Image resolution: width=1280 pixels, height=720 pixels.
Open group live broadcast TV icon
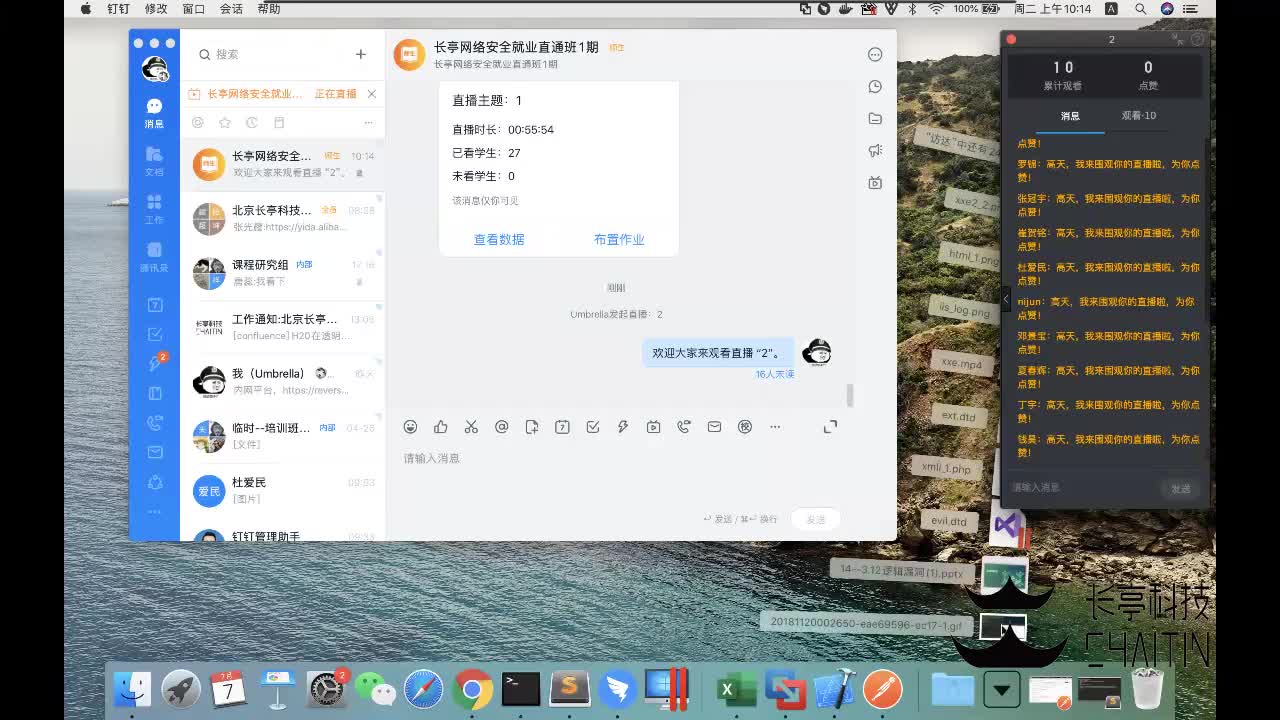(x=875, y=183)
